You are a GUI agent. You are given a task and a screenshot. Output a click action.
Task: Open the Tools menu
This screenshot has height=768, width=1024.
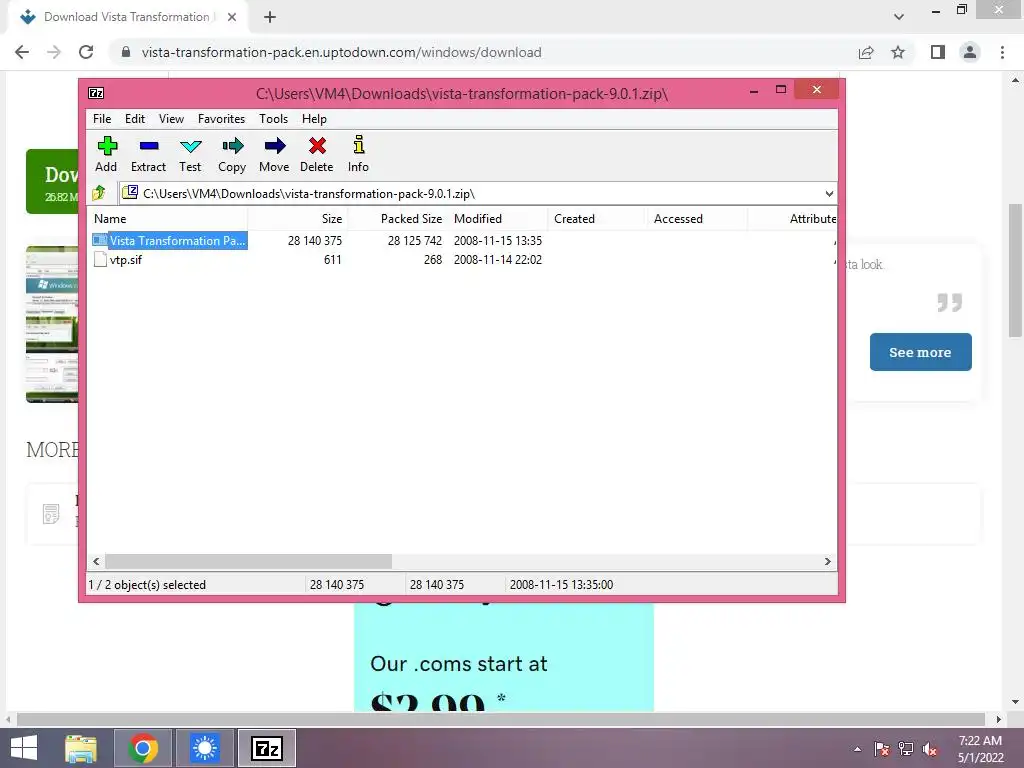point(273,119)
